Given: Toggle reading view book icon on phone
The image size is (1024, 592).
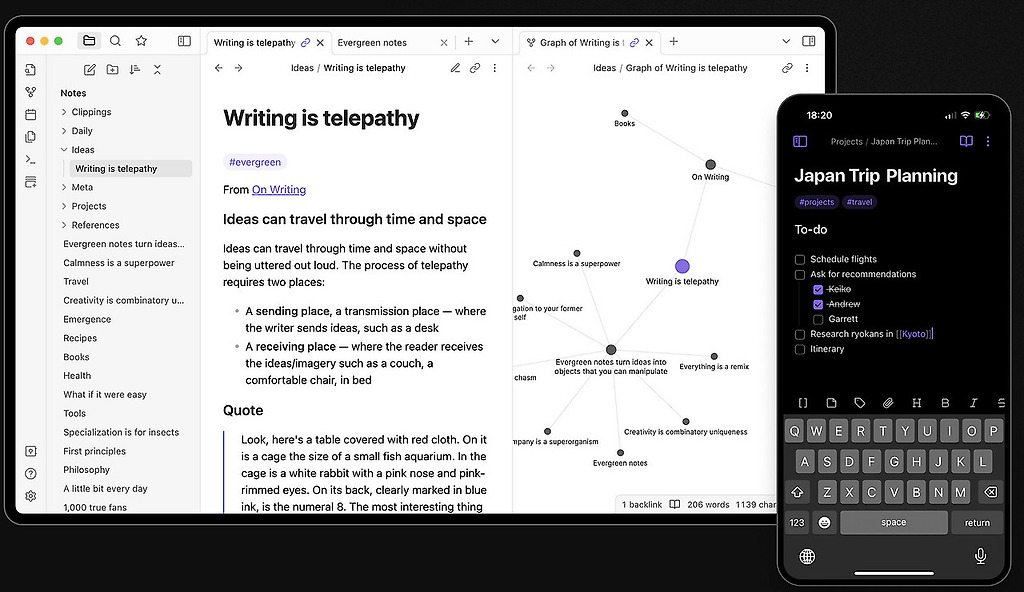Looking at the screenshot, I should coord(966,141).
